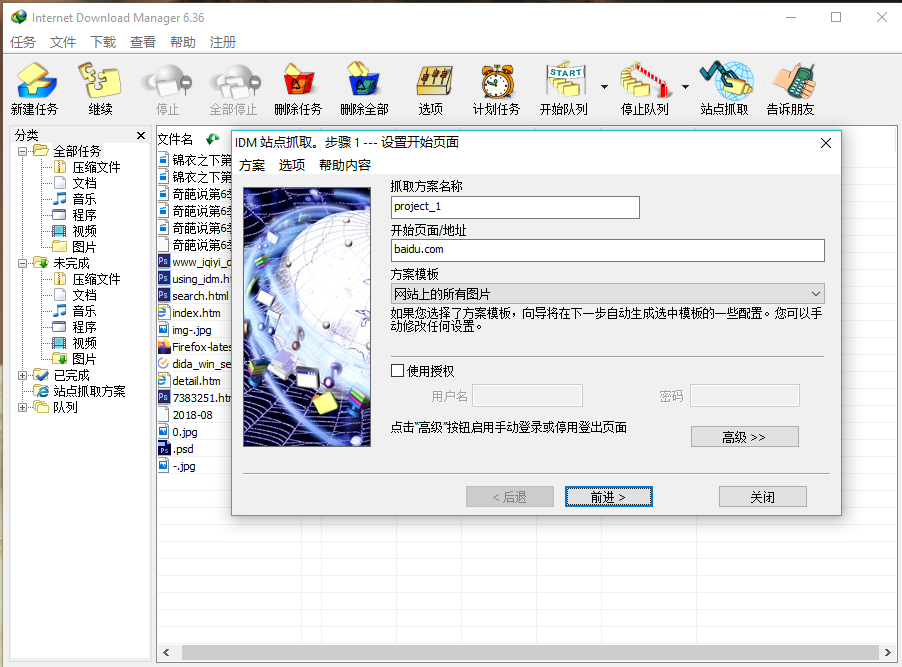The image size is (902, 667).
Task: Select 图片 under 未完成
Action: click(75, 359)
